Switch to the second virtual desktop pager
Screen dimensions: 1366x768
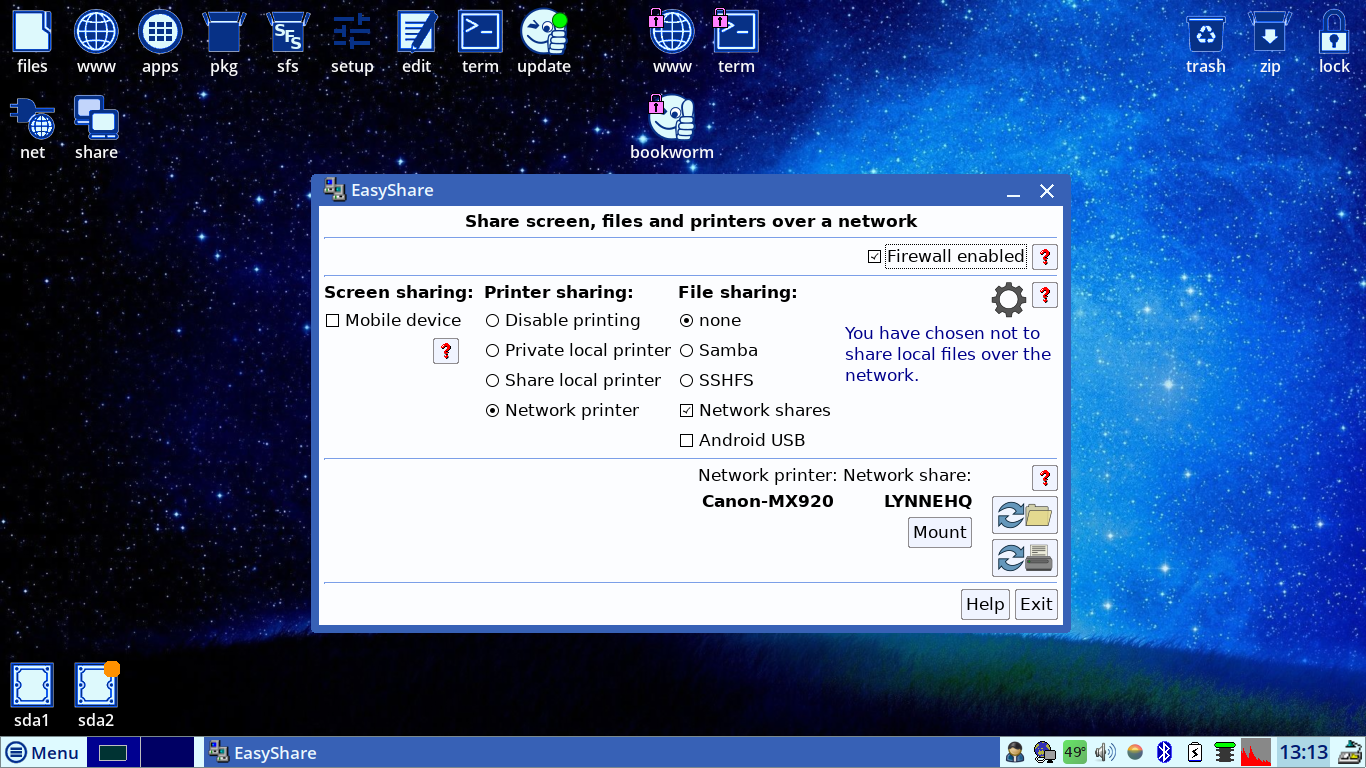166,752
